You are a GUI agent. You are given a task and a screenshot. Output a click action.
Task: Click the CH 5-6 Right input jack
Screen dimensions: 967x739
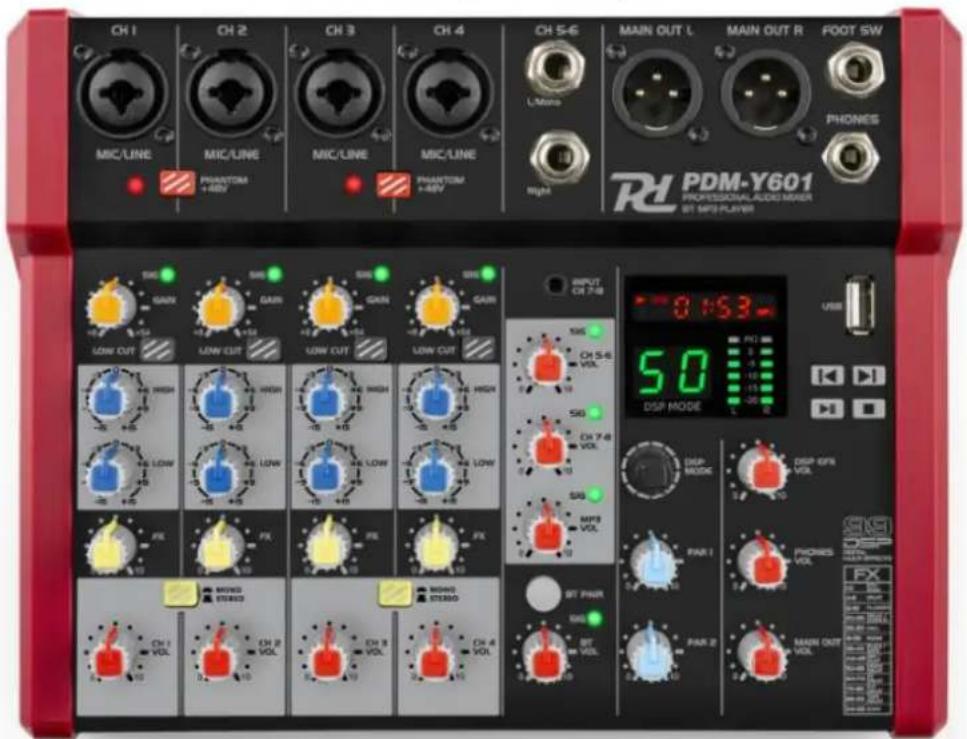tap(559, 157)
